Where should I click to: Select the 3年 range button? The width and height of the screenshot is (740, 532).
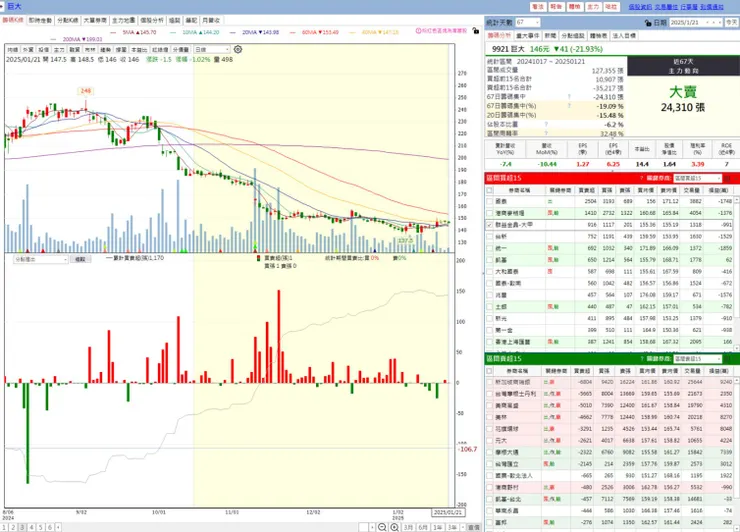click(x=452, y=527)
